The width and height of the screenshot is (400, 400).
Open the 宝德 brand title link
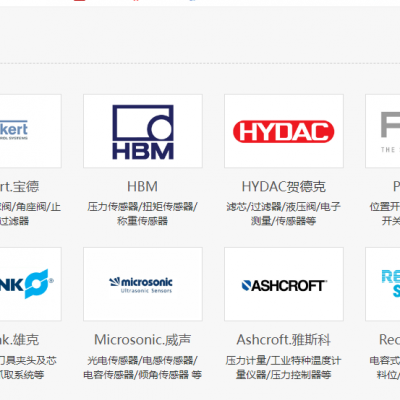[19, 187]
